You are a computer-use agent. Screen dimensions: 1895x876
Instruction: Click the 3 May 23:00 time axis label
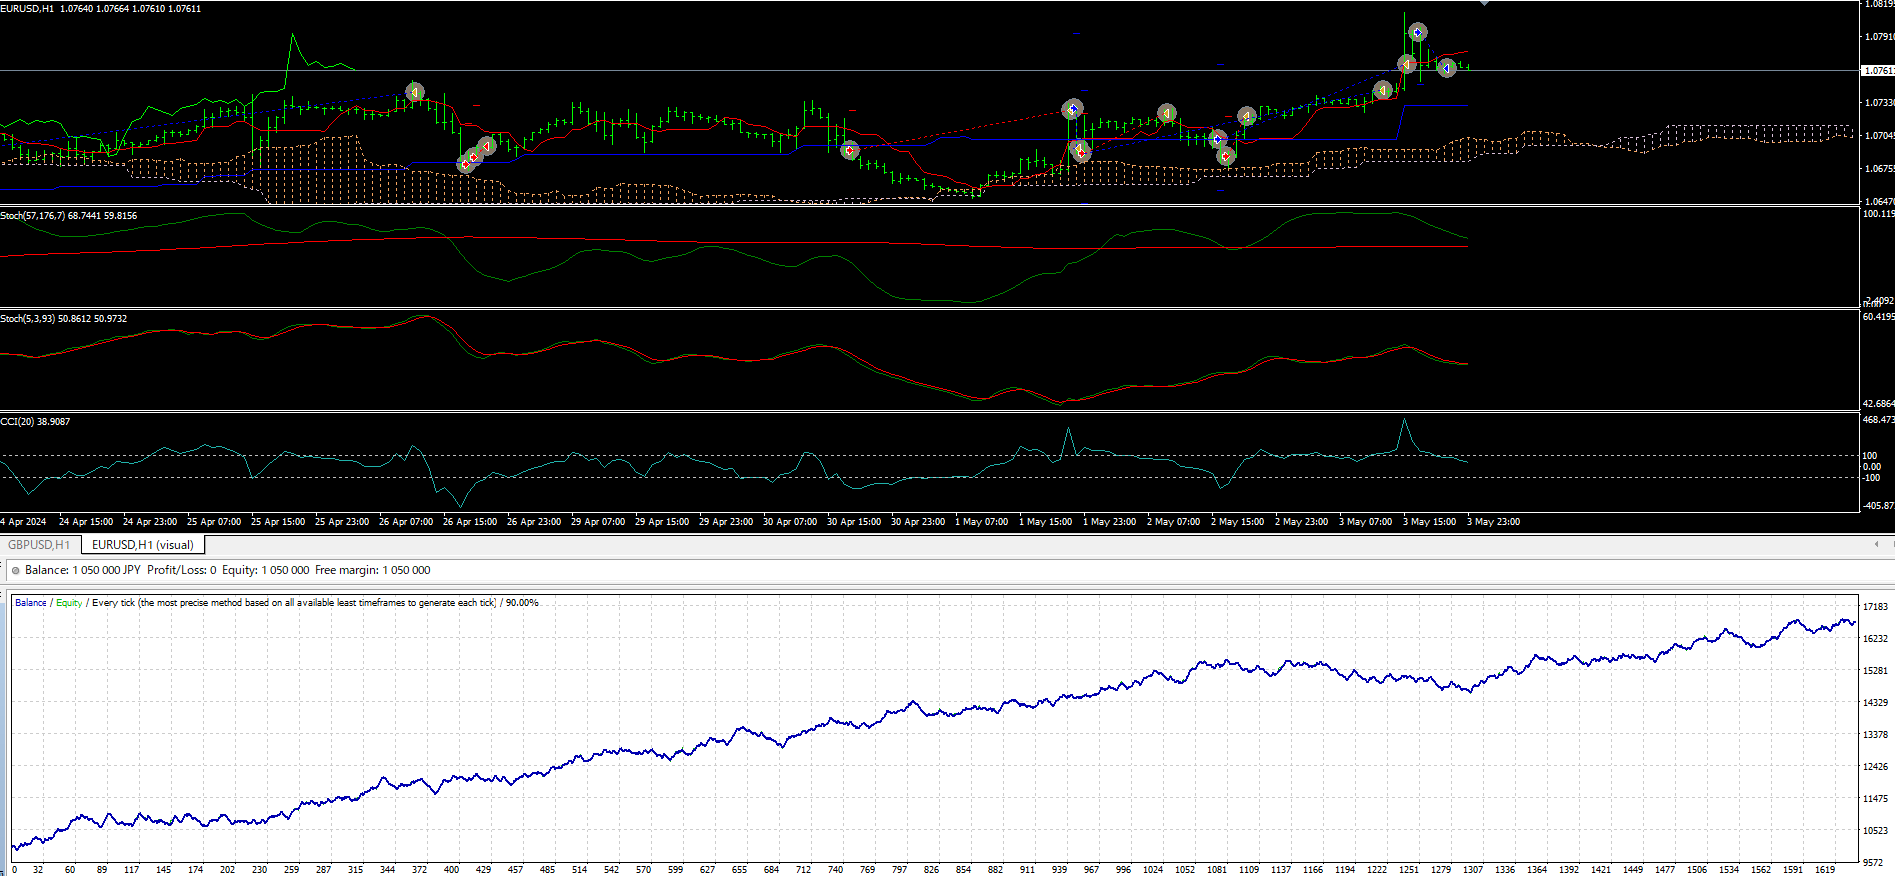1493,522
